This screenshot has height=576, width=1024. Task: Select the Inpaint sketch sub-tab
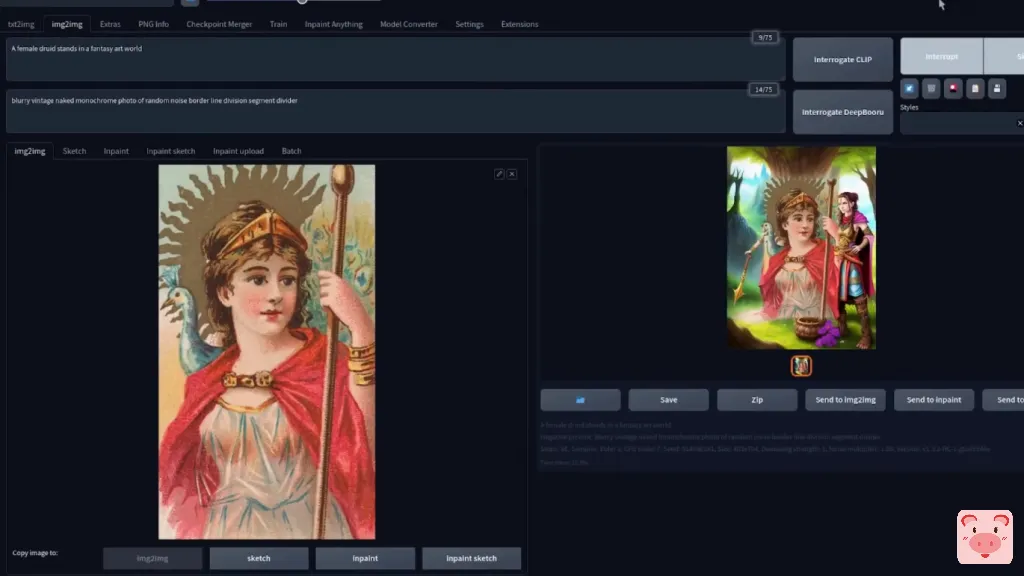pos(171,151)
